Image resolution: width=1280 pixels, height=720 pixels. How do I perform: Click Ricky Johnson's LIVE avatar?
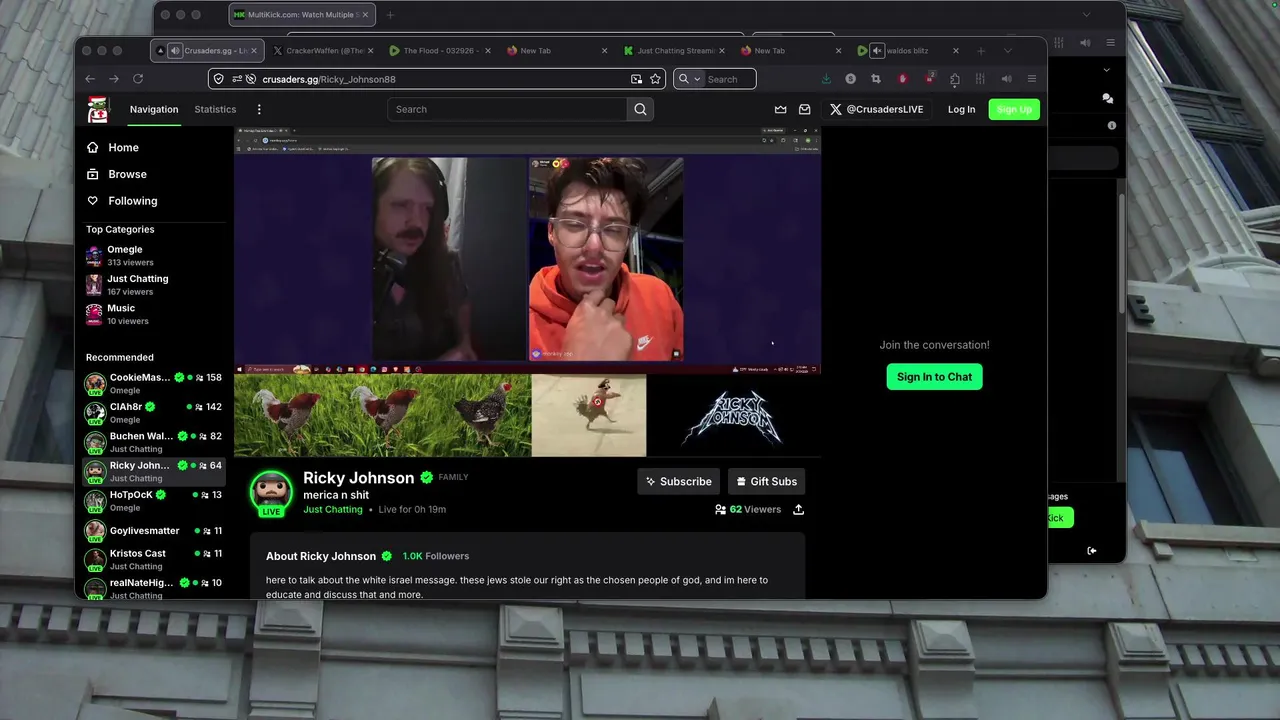click(271, 493)
